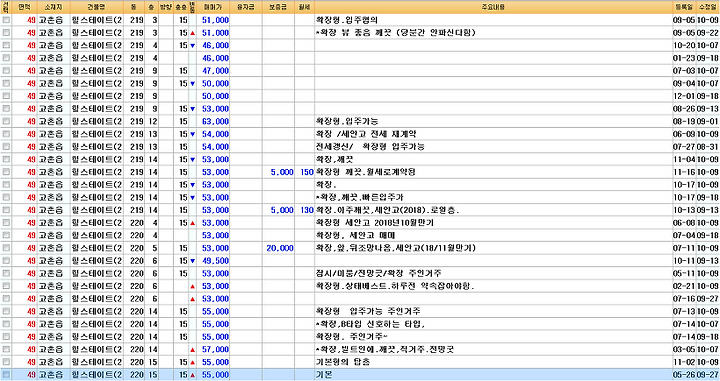
Task: Click the red up arrow in the 07-16 row
Action: coord(192,299)
